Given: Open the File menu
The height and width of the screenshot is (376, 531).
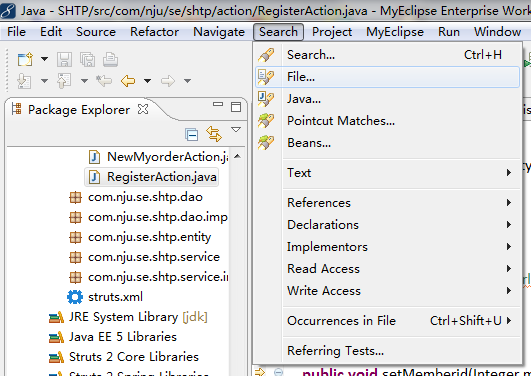Looking at the screenshot, I should coord(16,32).
